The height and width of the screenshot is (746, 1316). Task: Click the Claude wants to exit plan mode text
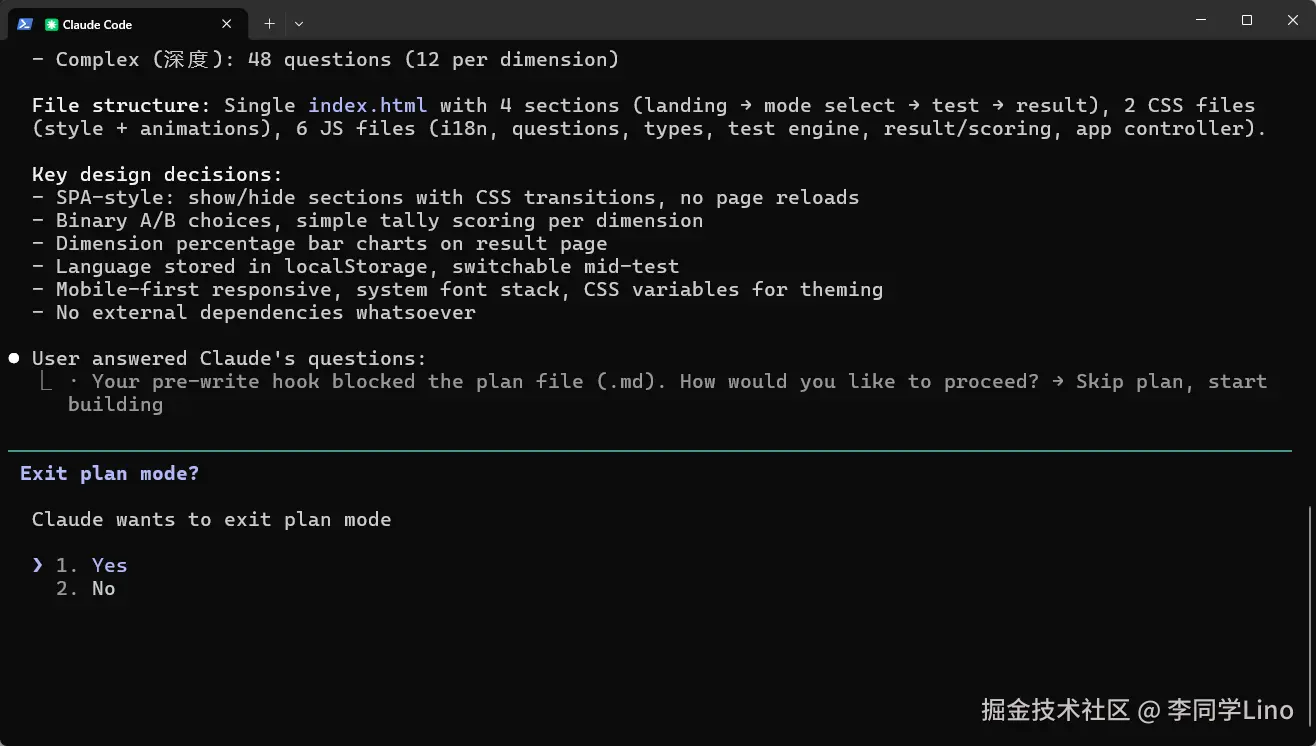(211, 519)
